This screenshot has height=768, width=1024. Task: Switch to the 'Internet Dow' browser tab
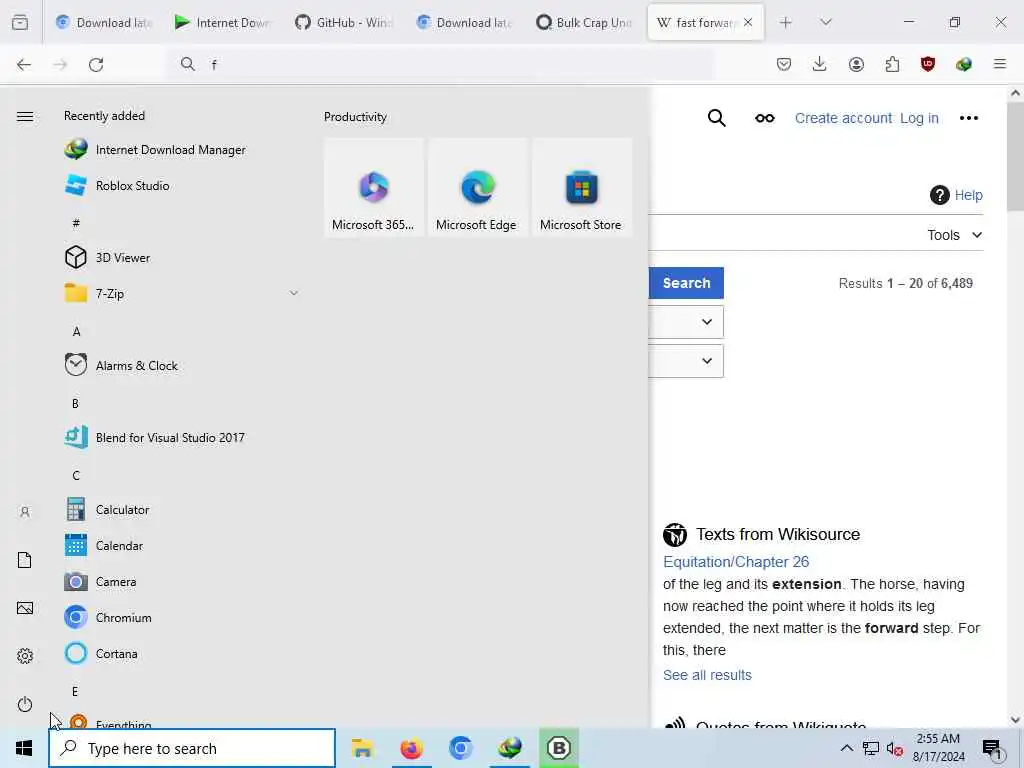[x=223, y=22]
